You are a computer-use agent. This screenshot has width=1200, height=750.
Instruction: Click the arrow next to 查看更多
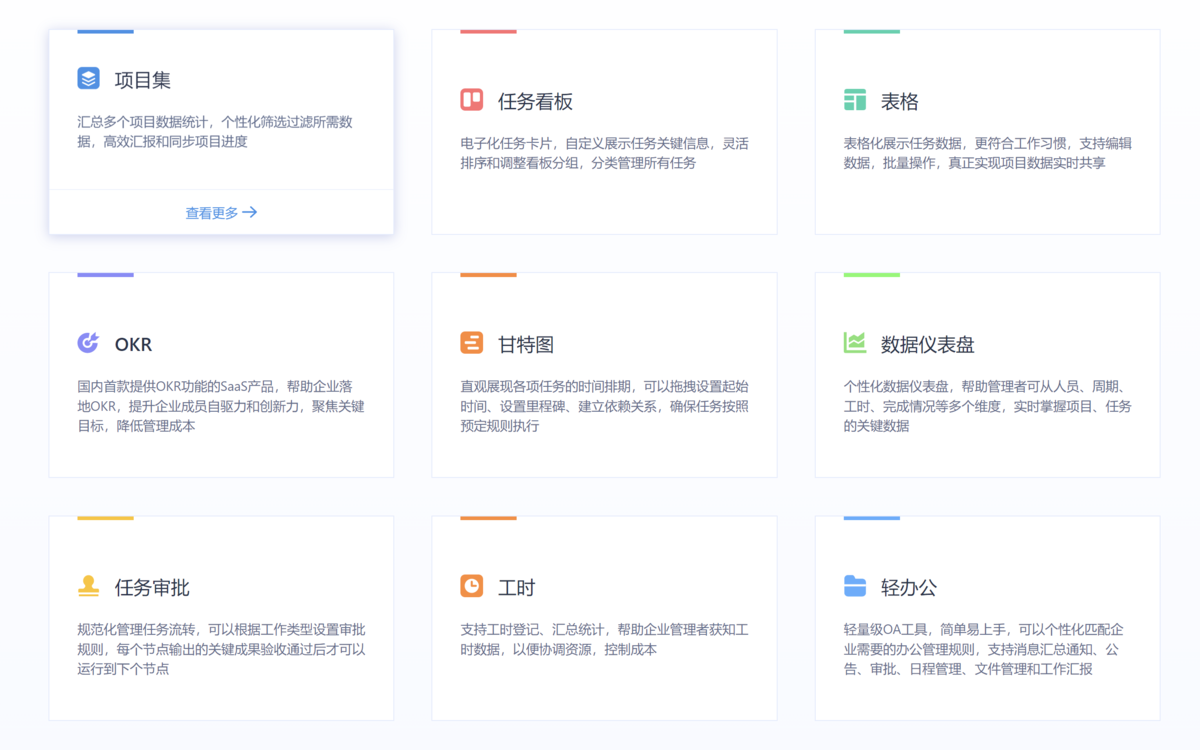tap(250, 213)
